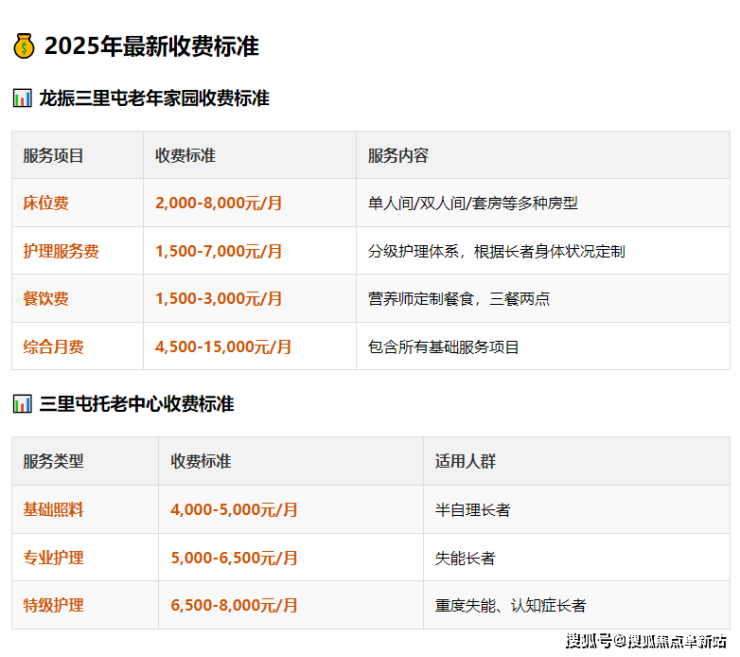
Task: Click the 服务项目 column header
Action: click(x=54, y=155)
